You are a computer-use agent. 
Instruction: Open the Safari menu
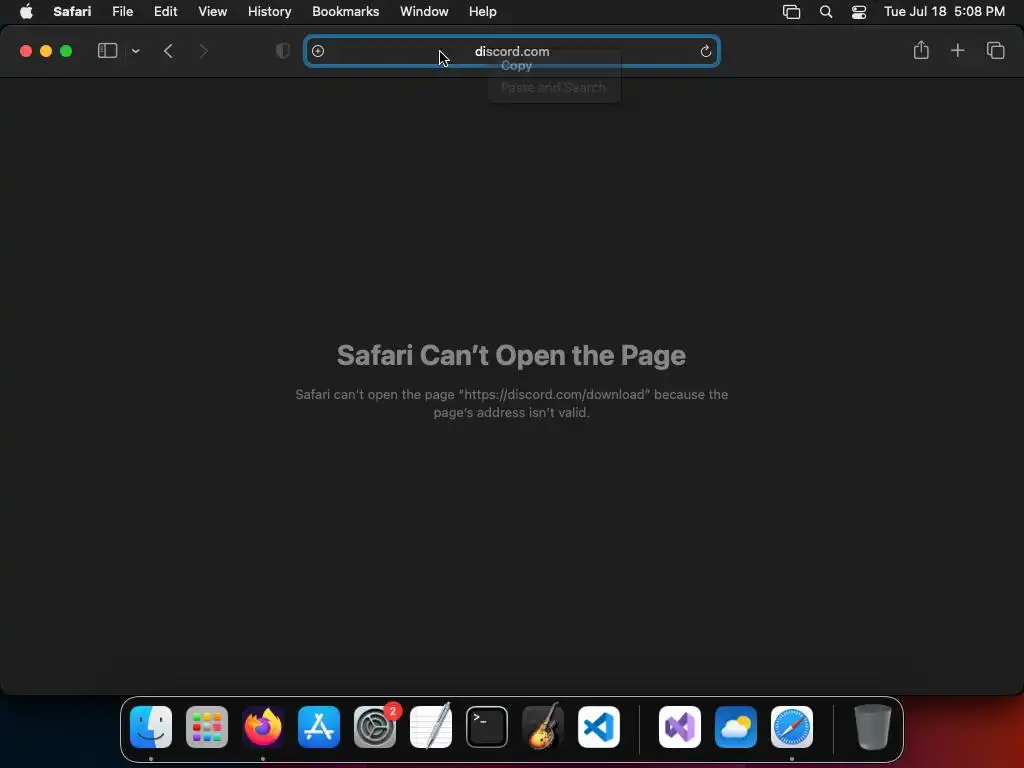72,11
